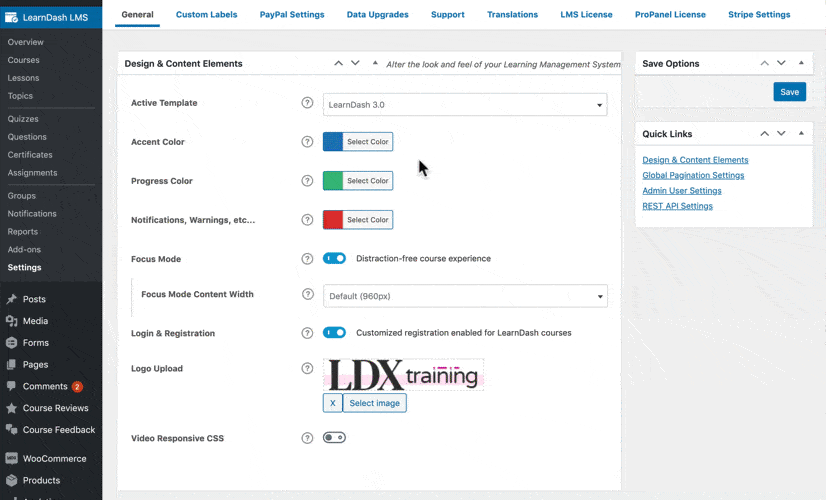
Task: Remove logo with the X button
Action: click(x=332, y=403)
